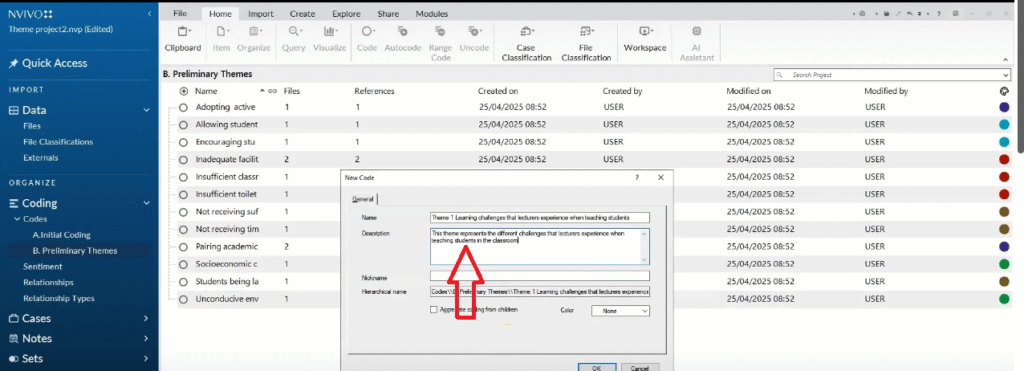Open the Clipboard ribbon group
Screen dimensions: 1024x371
pos(183,39)
